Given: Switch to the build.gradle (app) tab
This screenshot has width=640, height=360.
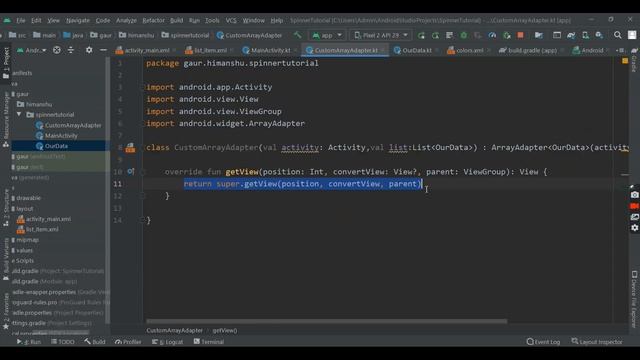Looking at the screenshot, I should (531, 50).
